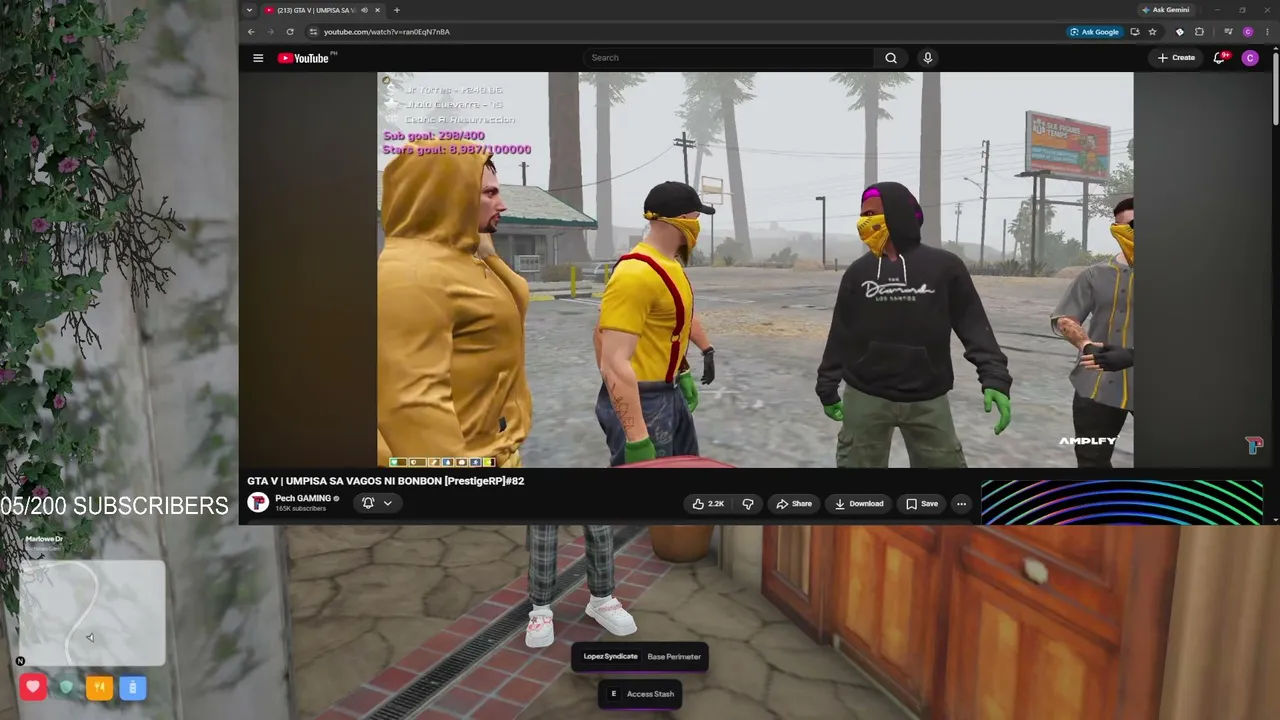Like the video with 2.2K thumbs up
This screenshot has height=720, width=1280.
tap(708, 504)
